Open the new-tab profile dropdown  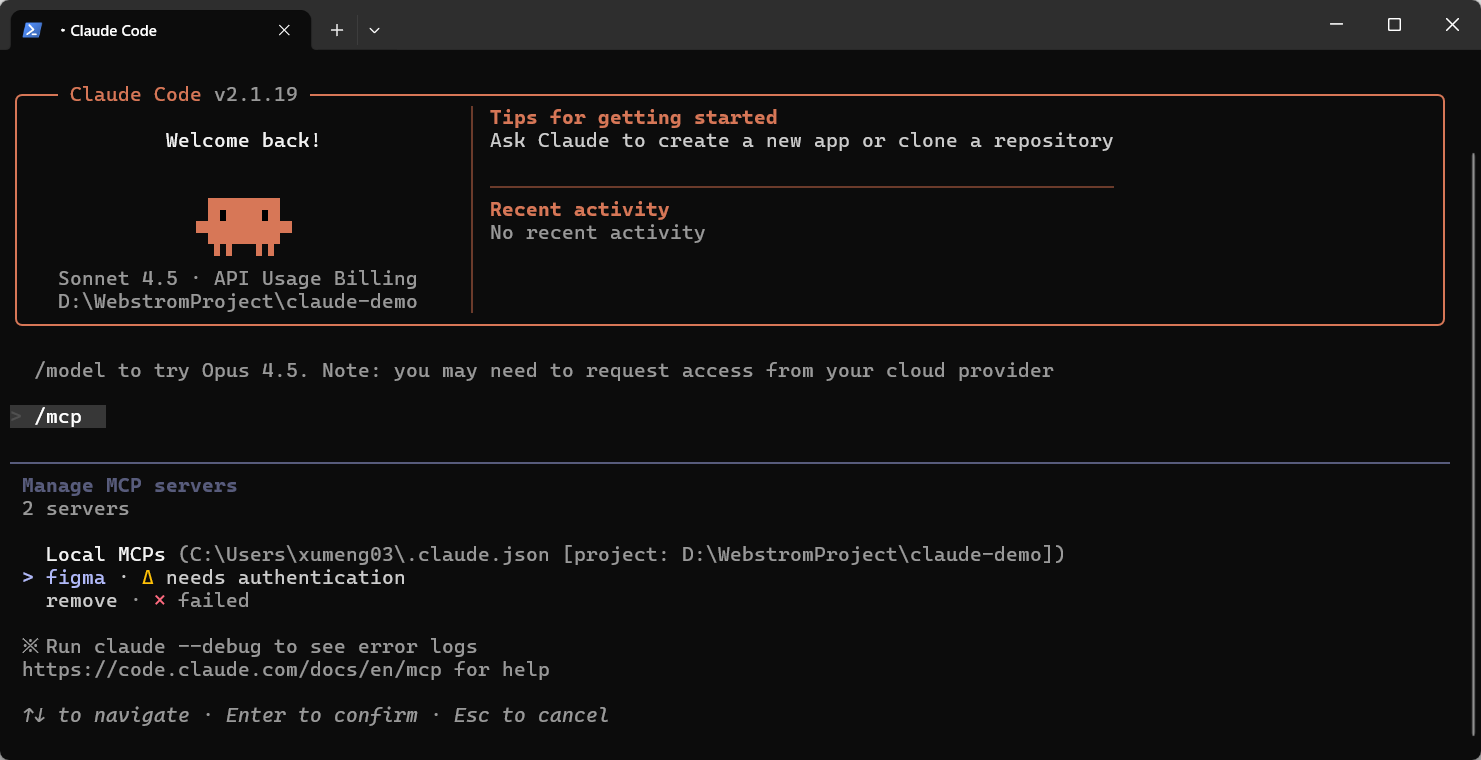374,30
